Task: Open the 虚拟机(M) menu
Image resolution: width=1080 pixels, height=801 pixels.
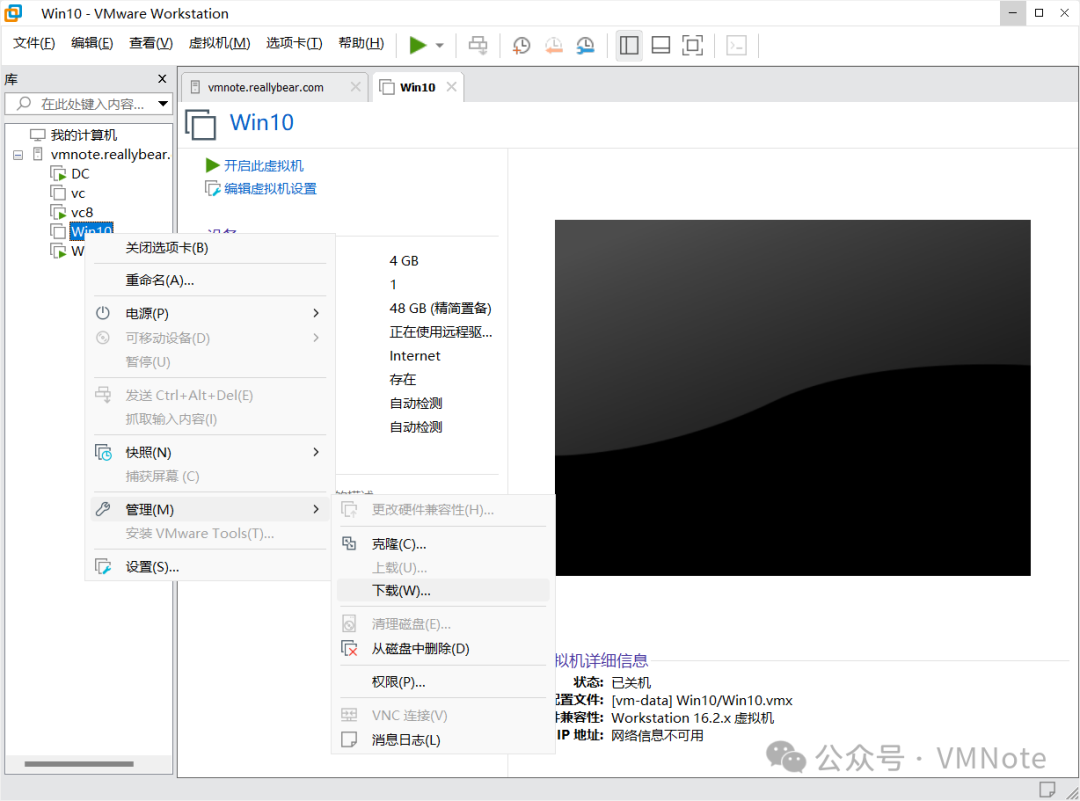Action: coord(219,43)
